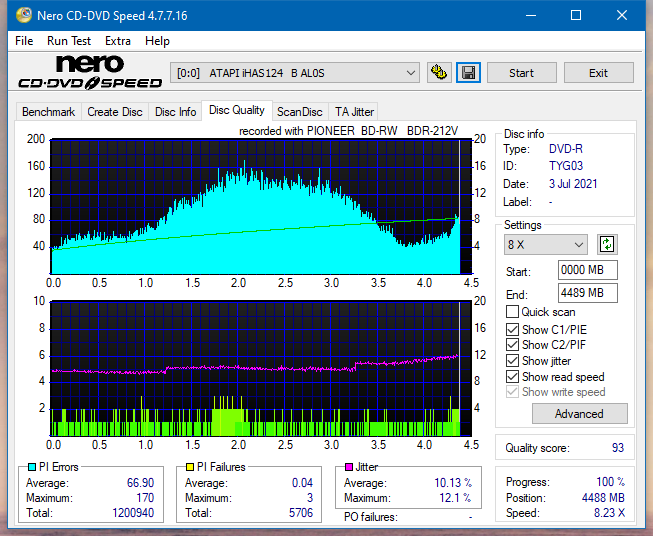Click the PI Failures jitter graph area
Viewport: 653px width, 536px height.
click(x=261, y=369)
